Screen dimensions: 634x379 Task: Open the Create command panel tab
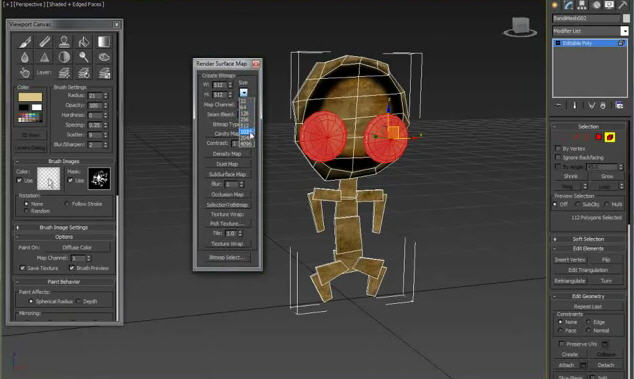555,5
